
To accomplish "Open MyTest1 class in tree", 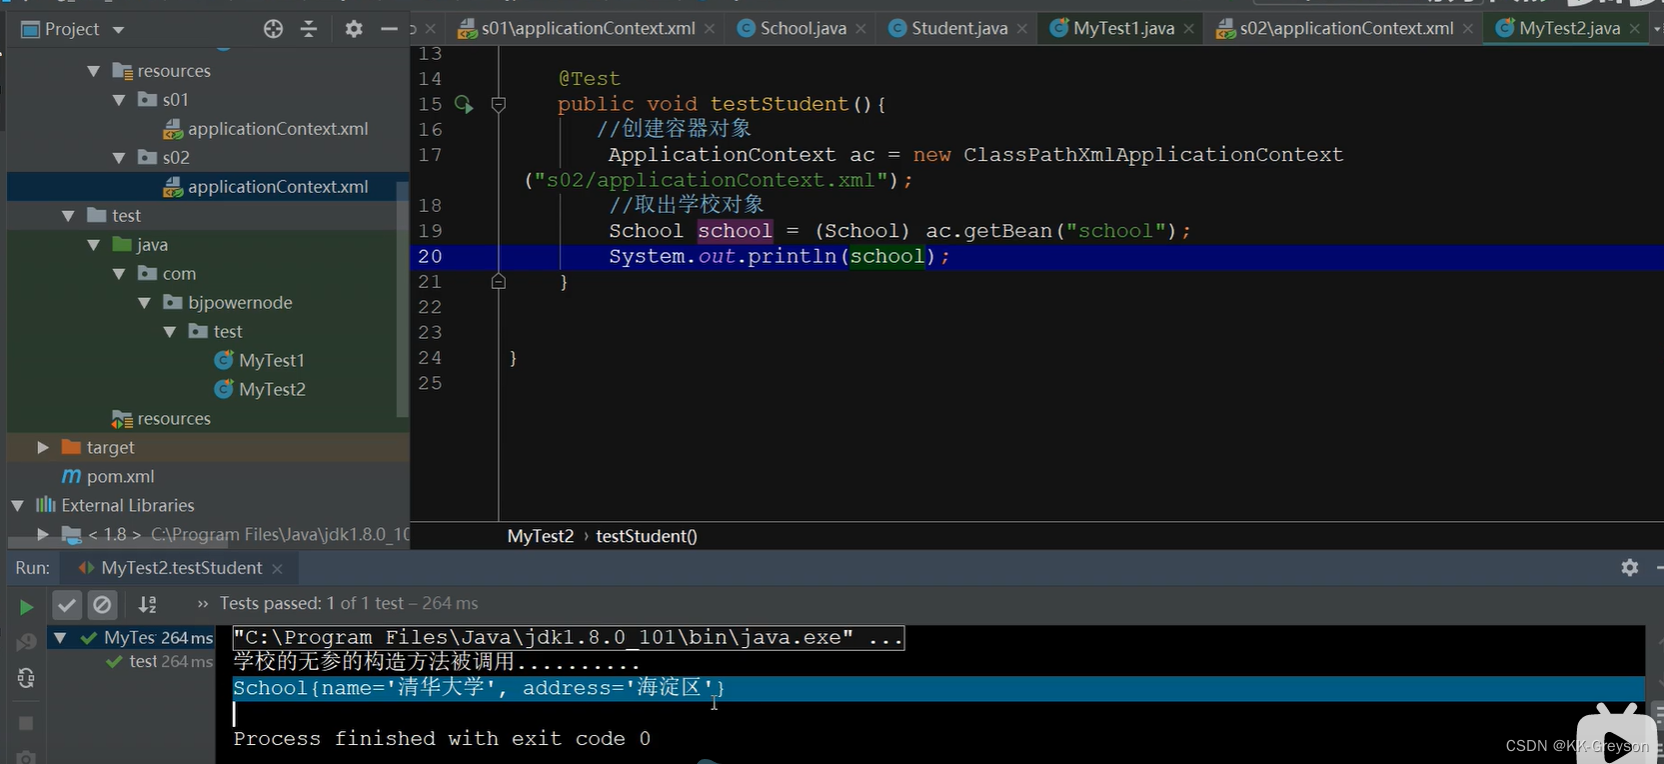I will click(260, 360).
